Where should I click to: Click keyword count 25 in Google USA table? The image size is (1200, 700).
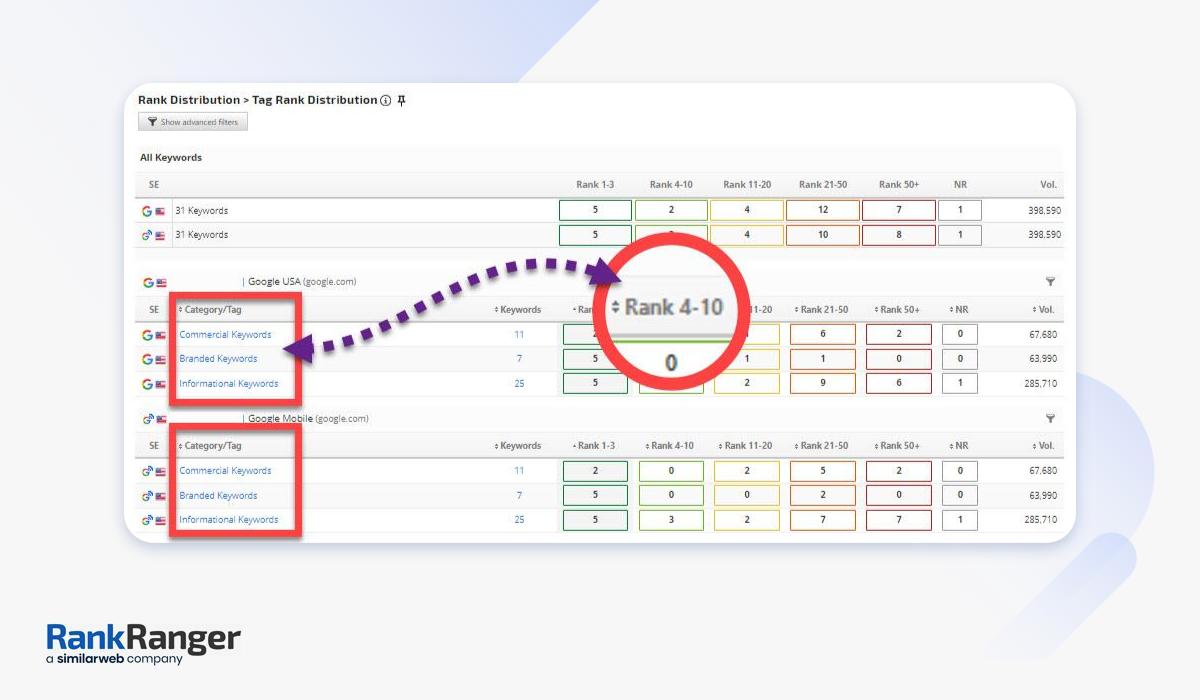519,384
